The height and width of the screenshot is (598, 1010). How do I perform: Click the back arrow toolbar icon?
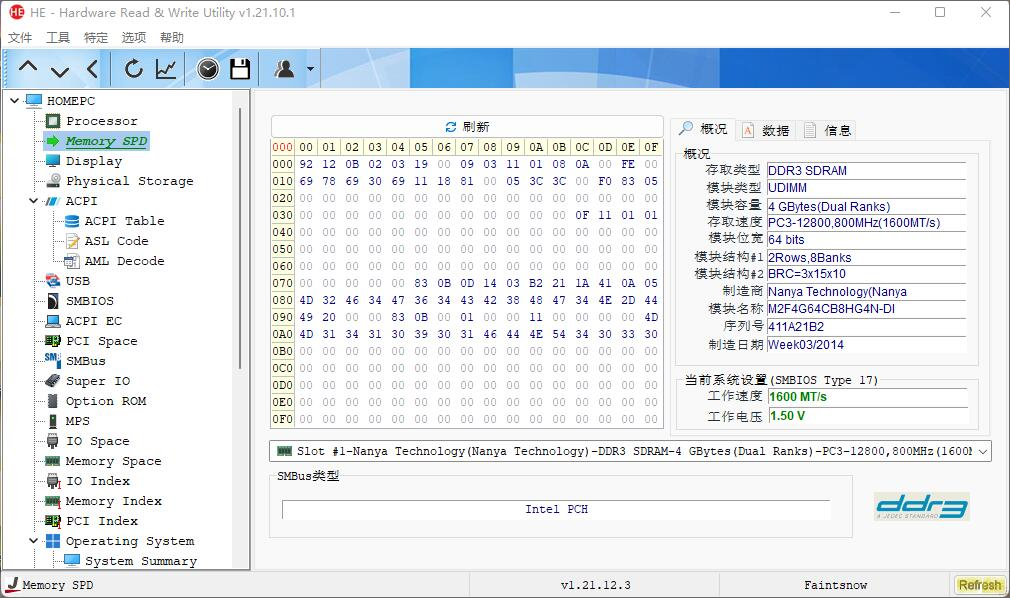[92, 69]
